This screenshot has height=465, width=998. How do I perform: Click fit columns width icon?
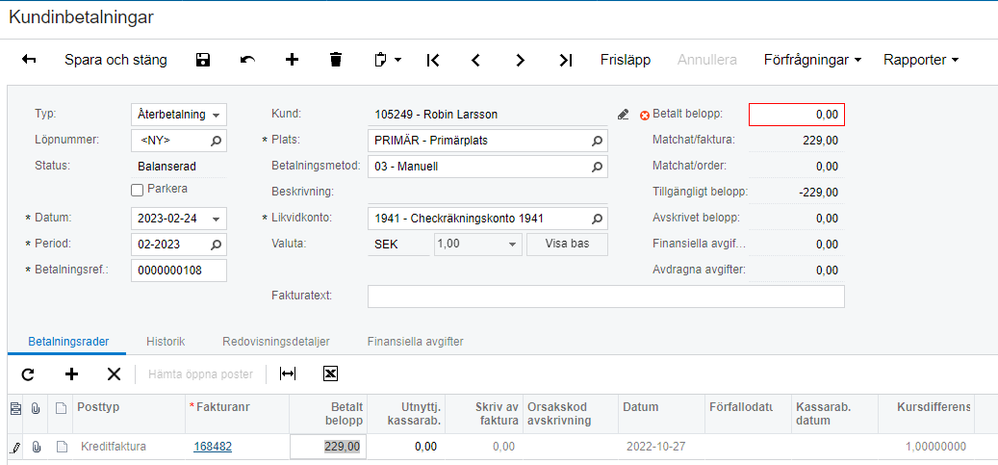[288, 374]
